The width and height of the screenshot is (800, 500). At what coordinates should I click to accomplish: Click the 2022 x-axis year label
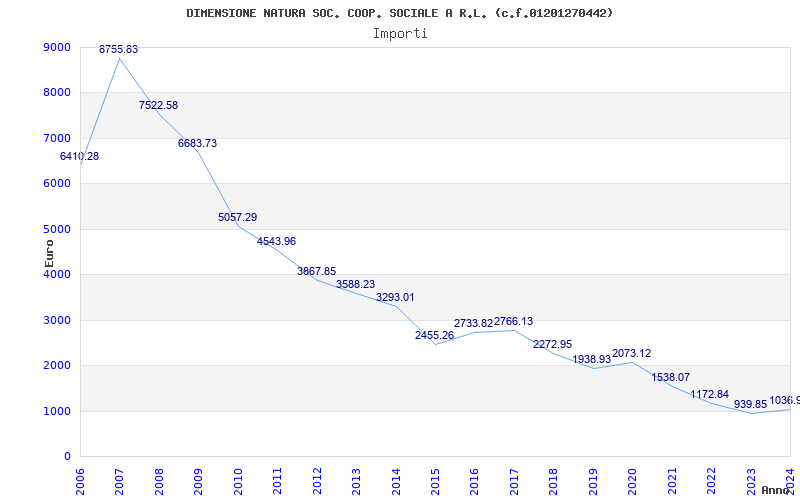pos(711,481)
